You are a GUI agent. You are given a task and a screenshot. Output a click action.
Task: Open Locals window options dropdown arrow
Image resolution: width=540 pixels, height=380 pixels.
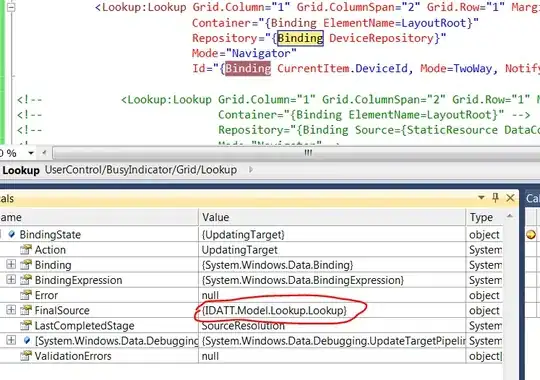coord(481,198)
